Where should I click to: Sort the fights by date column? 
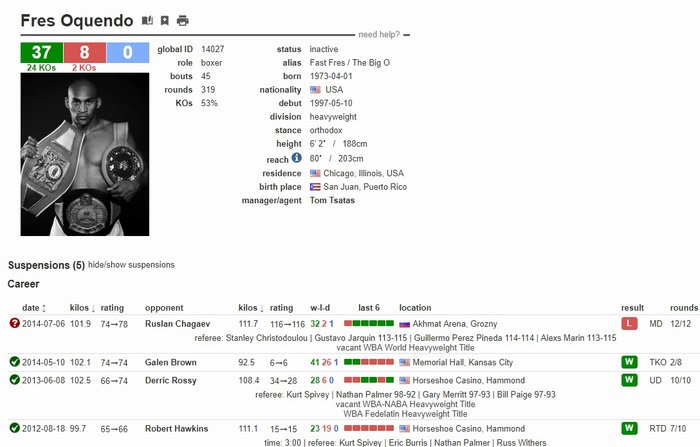31,308
